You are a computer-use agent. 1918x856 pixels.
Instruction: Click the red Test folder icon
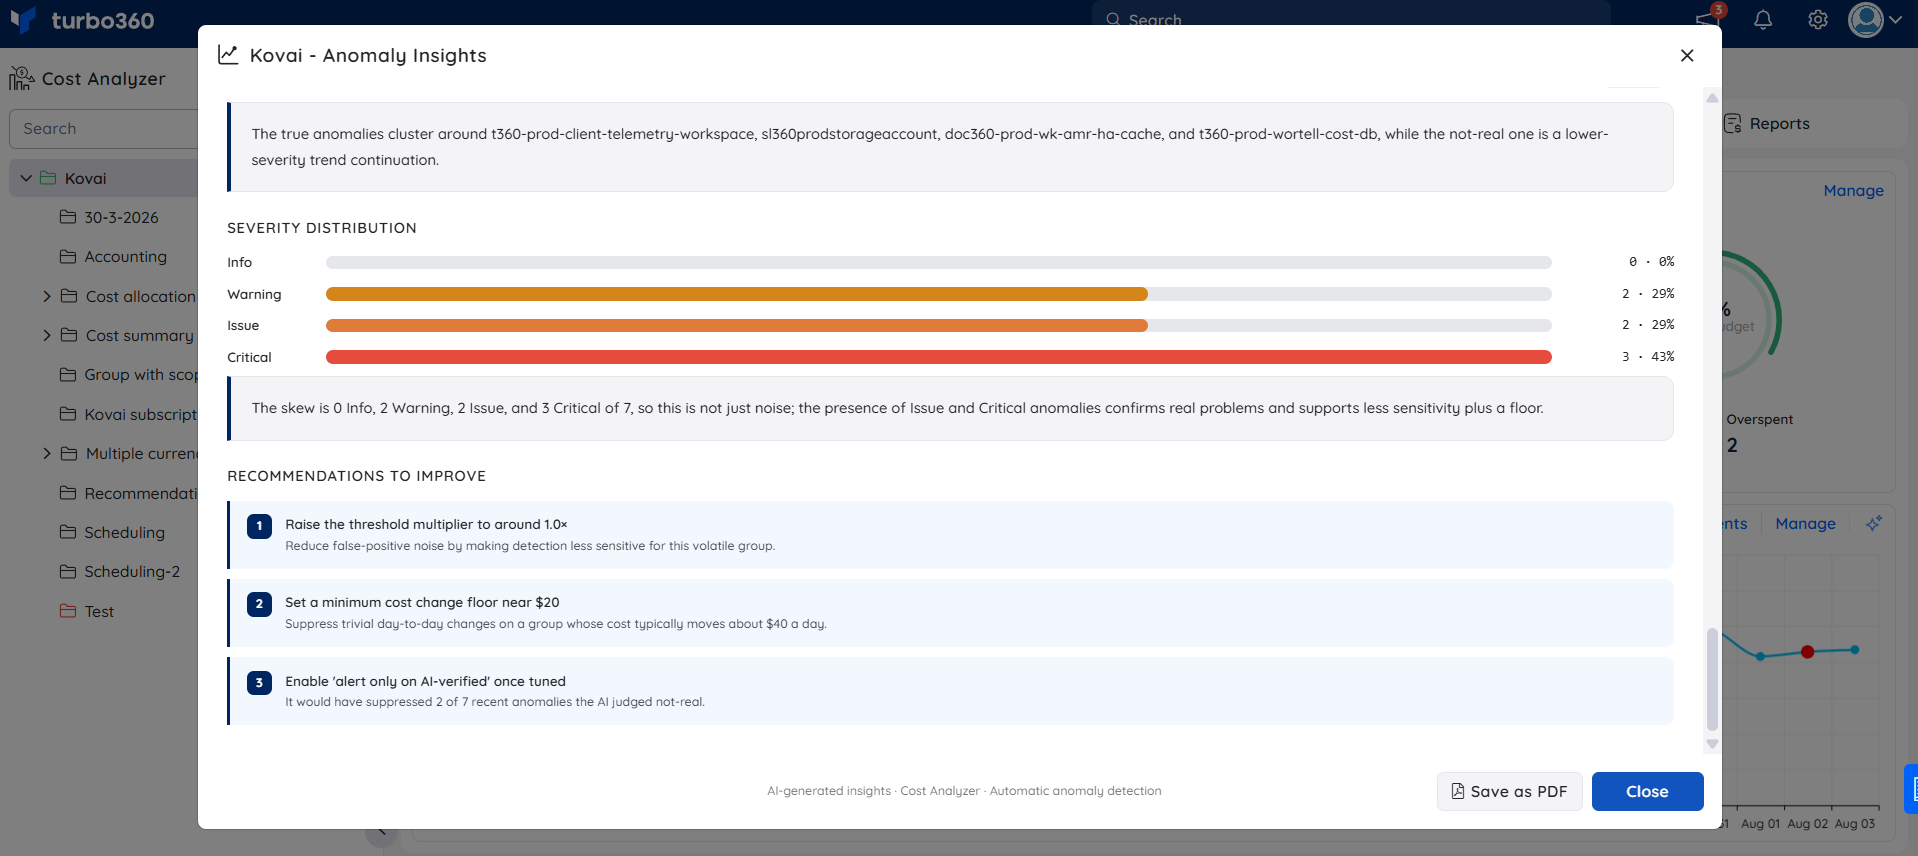click(68, 611)
